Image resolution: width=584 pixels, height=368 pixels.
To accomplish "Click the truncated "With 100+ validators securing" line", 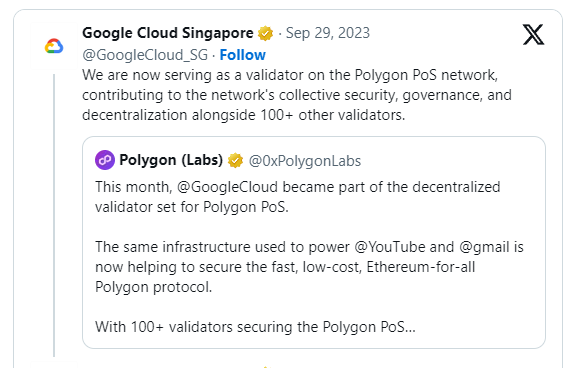I will 255,327.
